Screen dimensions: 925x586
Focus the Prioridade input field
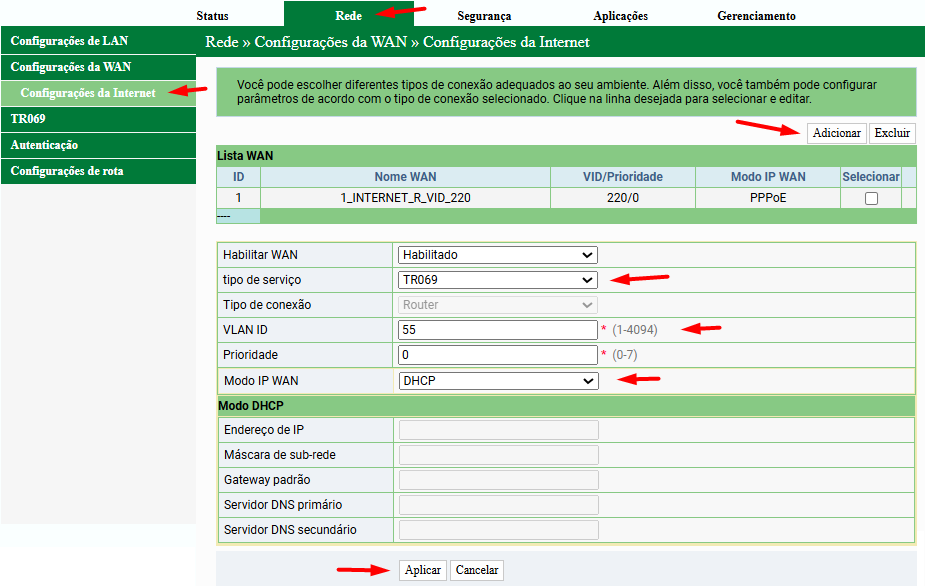pos(498,355)
